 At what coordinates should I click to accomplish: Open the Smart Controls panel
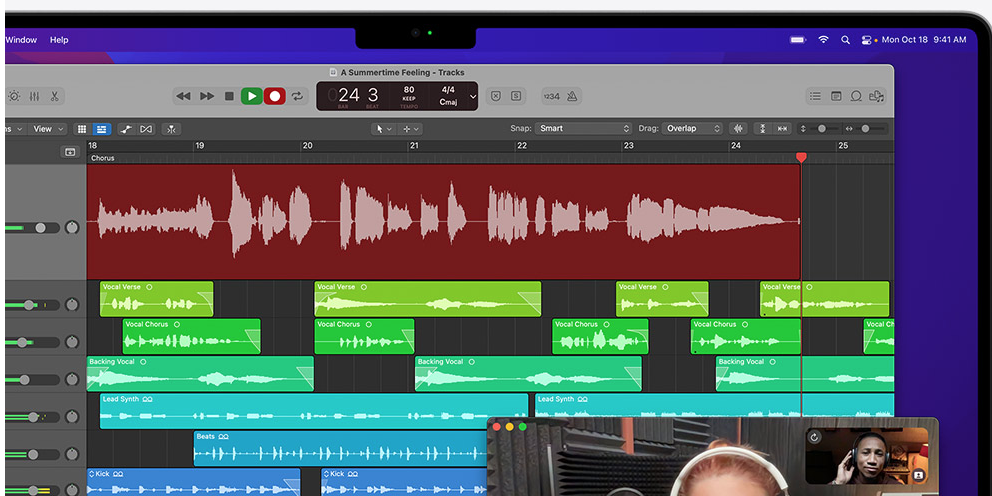(14, 96)
